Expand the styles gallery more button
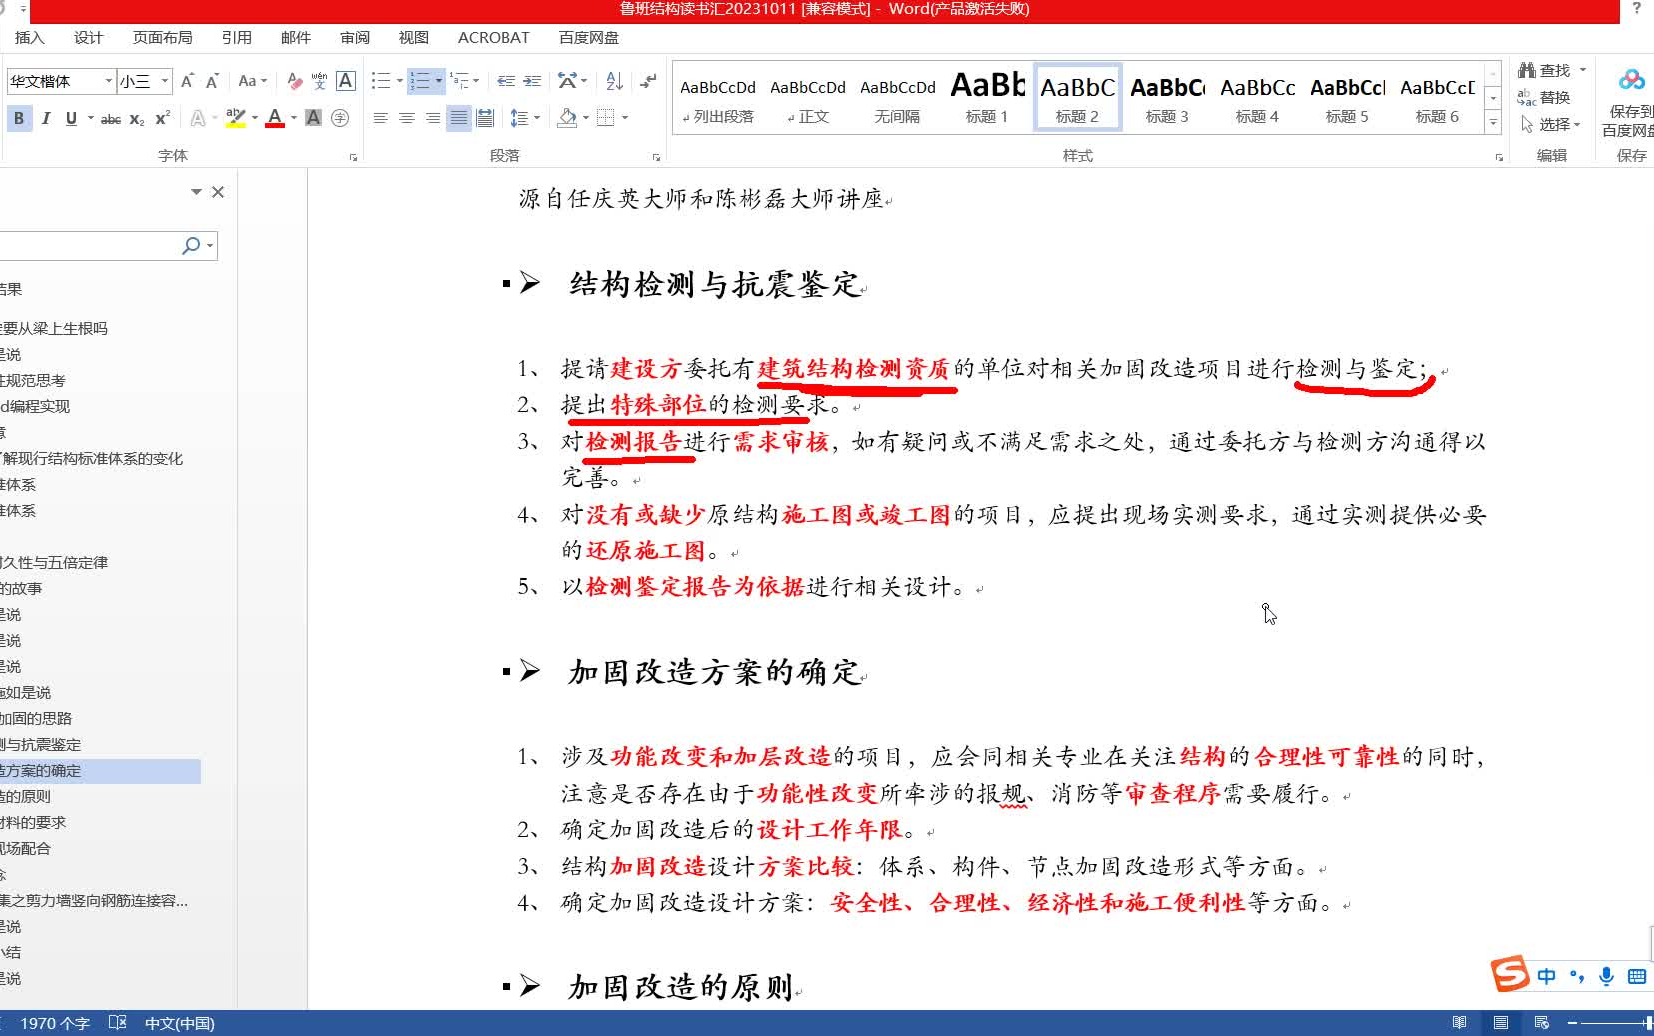 tap(1493, 123)
